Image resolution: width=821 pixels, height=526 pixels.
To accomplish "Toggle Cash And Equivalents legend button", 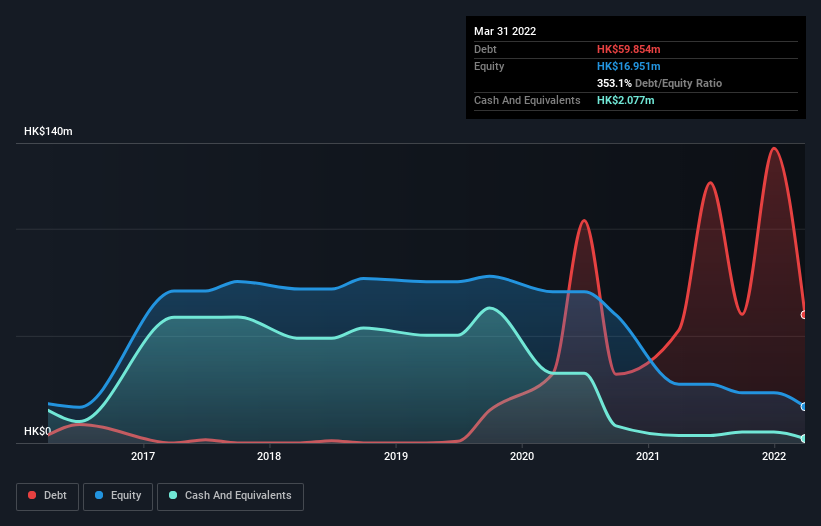I will [230, 497].
